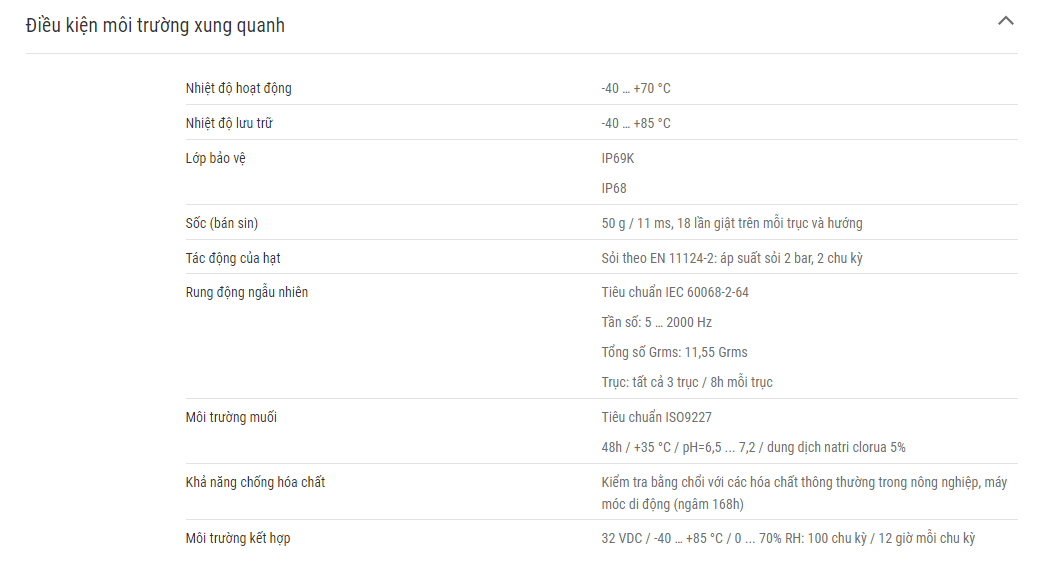
Task: Click the -40 ... +70 °C value
Action: coord(635,88)
